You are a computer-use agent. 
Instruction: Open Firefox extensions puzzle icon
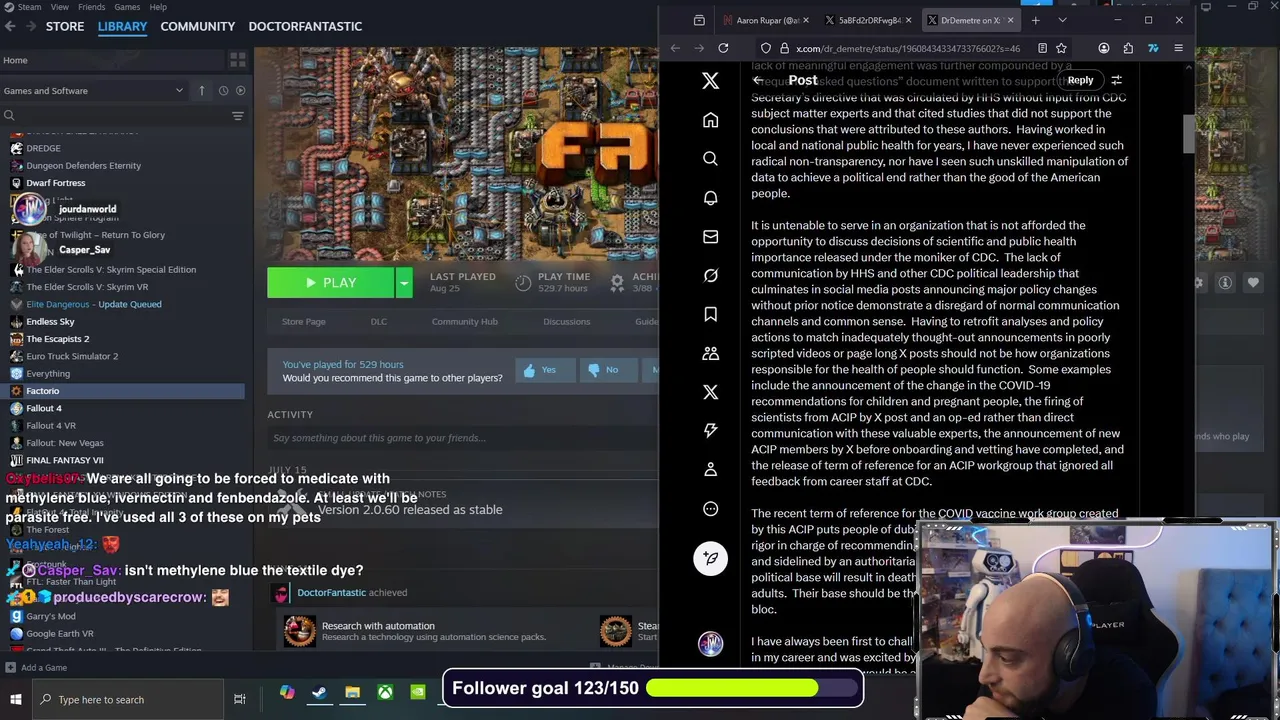click(x=1128, y=48)
